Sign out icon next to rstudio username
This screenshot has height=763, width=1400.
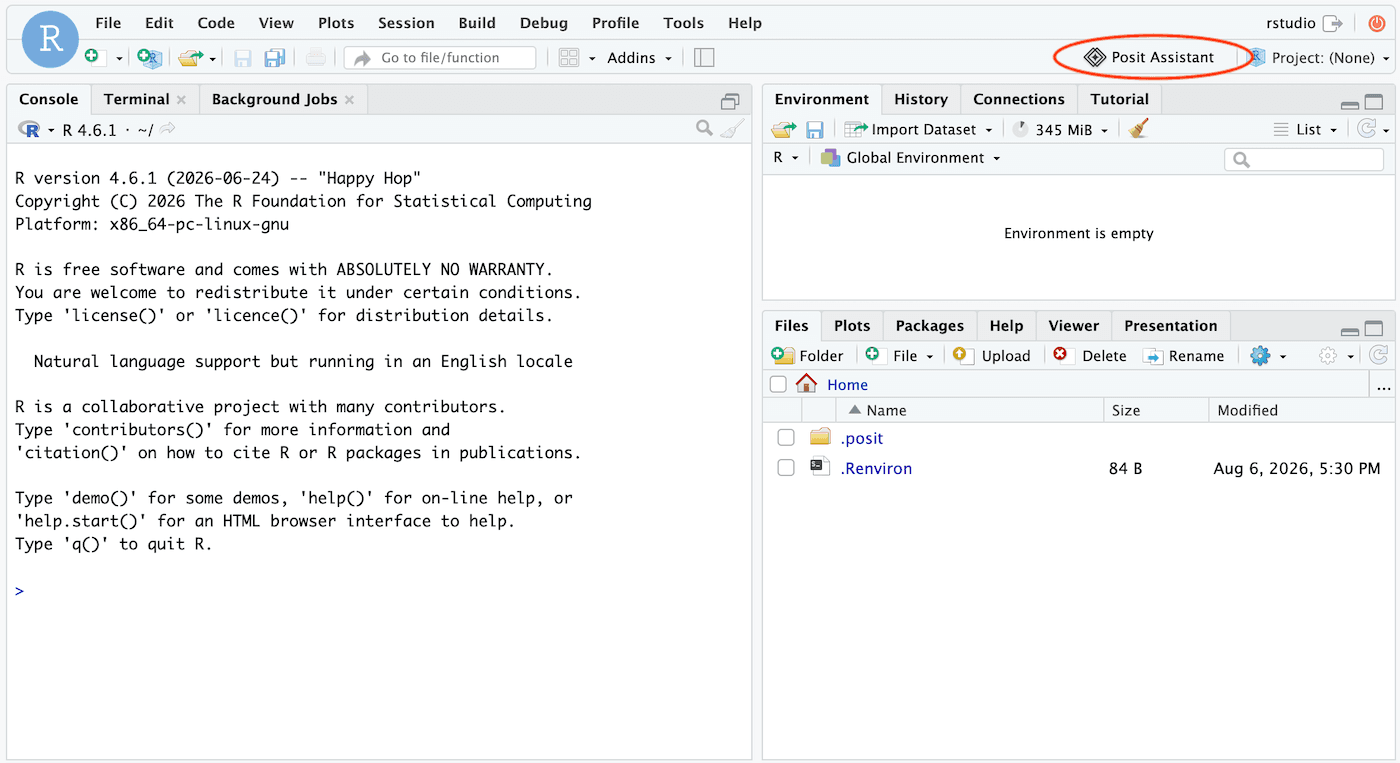point(1333,23)
